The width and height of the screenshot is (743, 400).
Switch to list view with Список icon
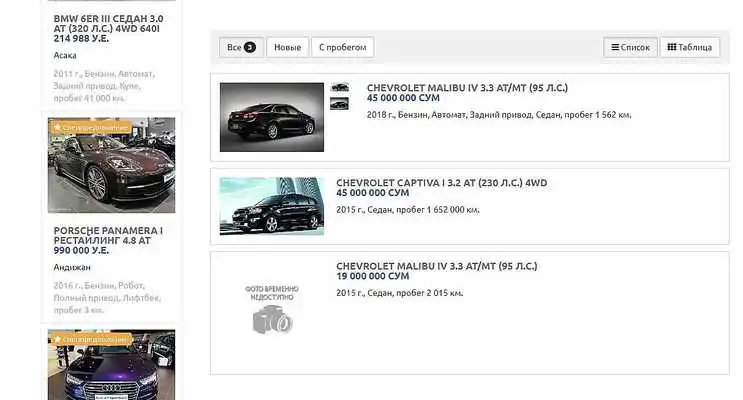pyautogui.click(x=630, y=47)
